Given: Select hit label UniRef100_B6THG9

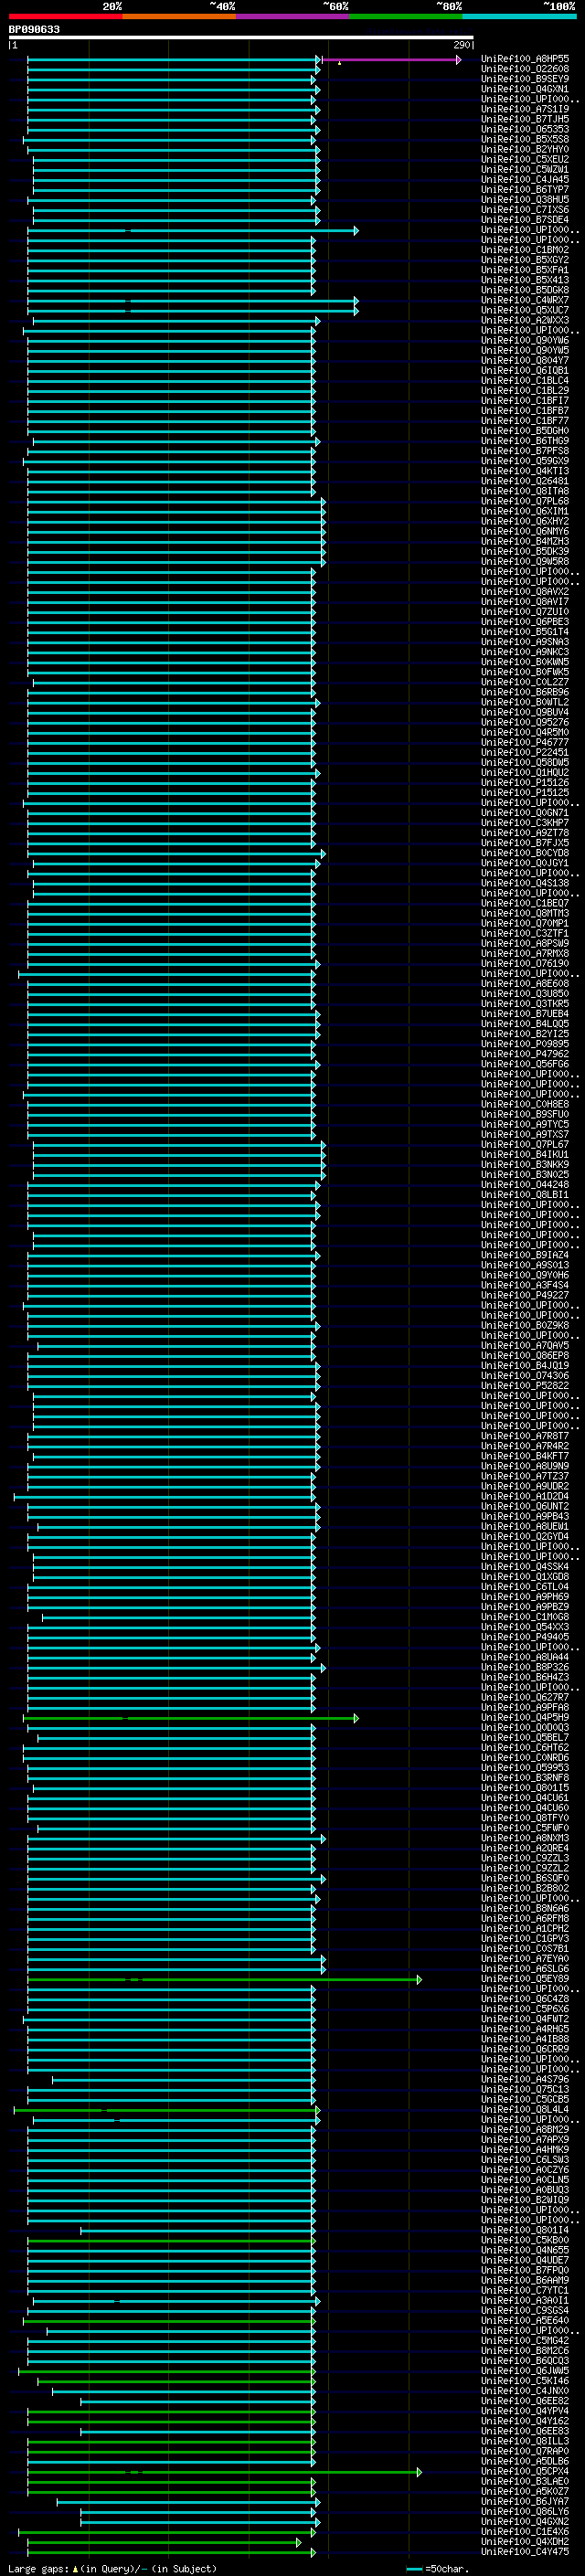Looking at the screenshot, I should tap(524, 441).
